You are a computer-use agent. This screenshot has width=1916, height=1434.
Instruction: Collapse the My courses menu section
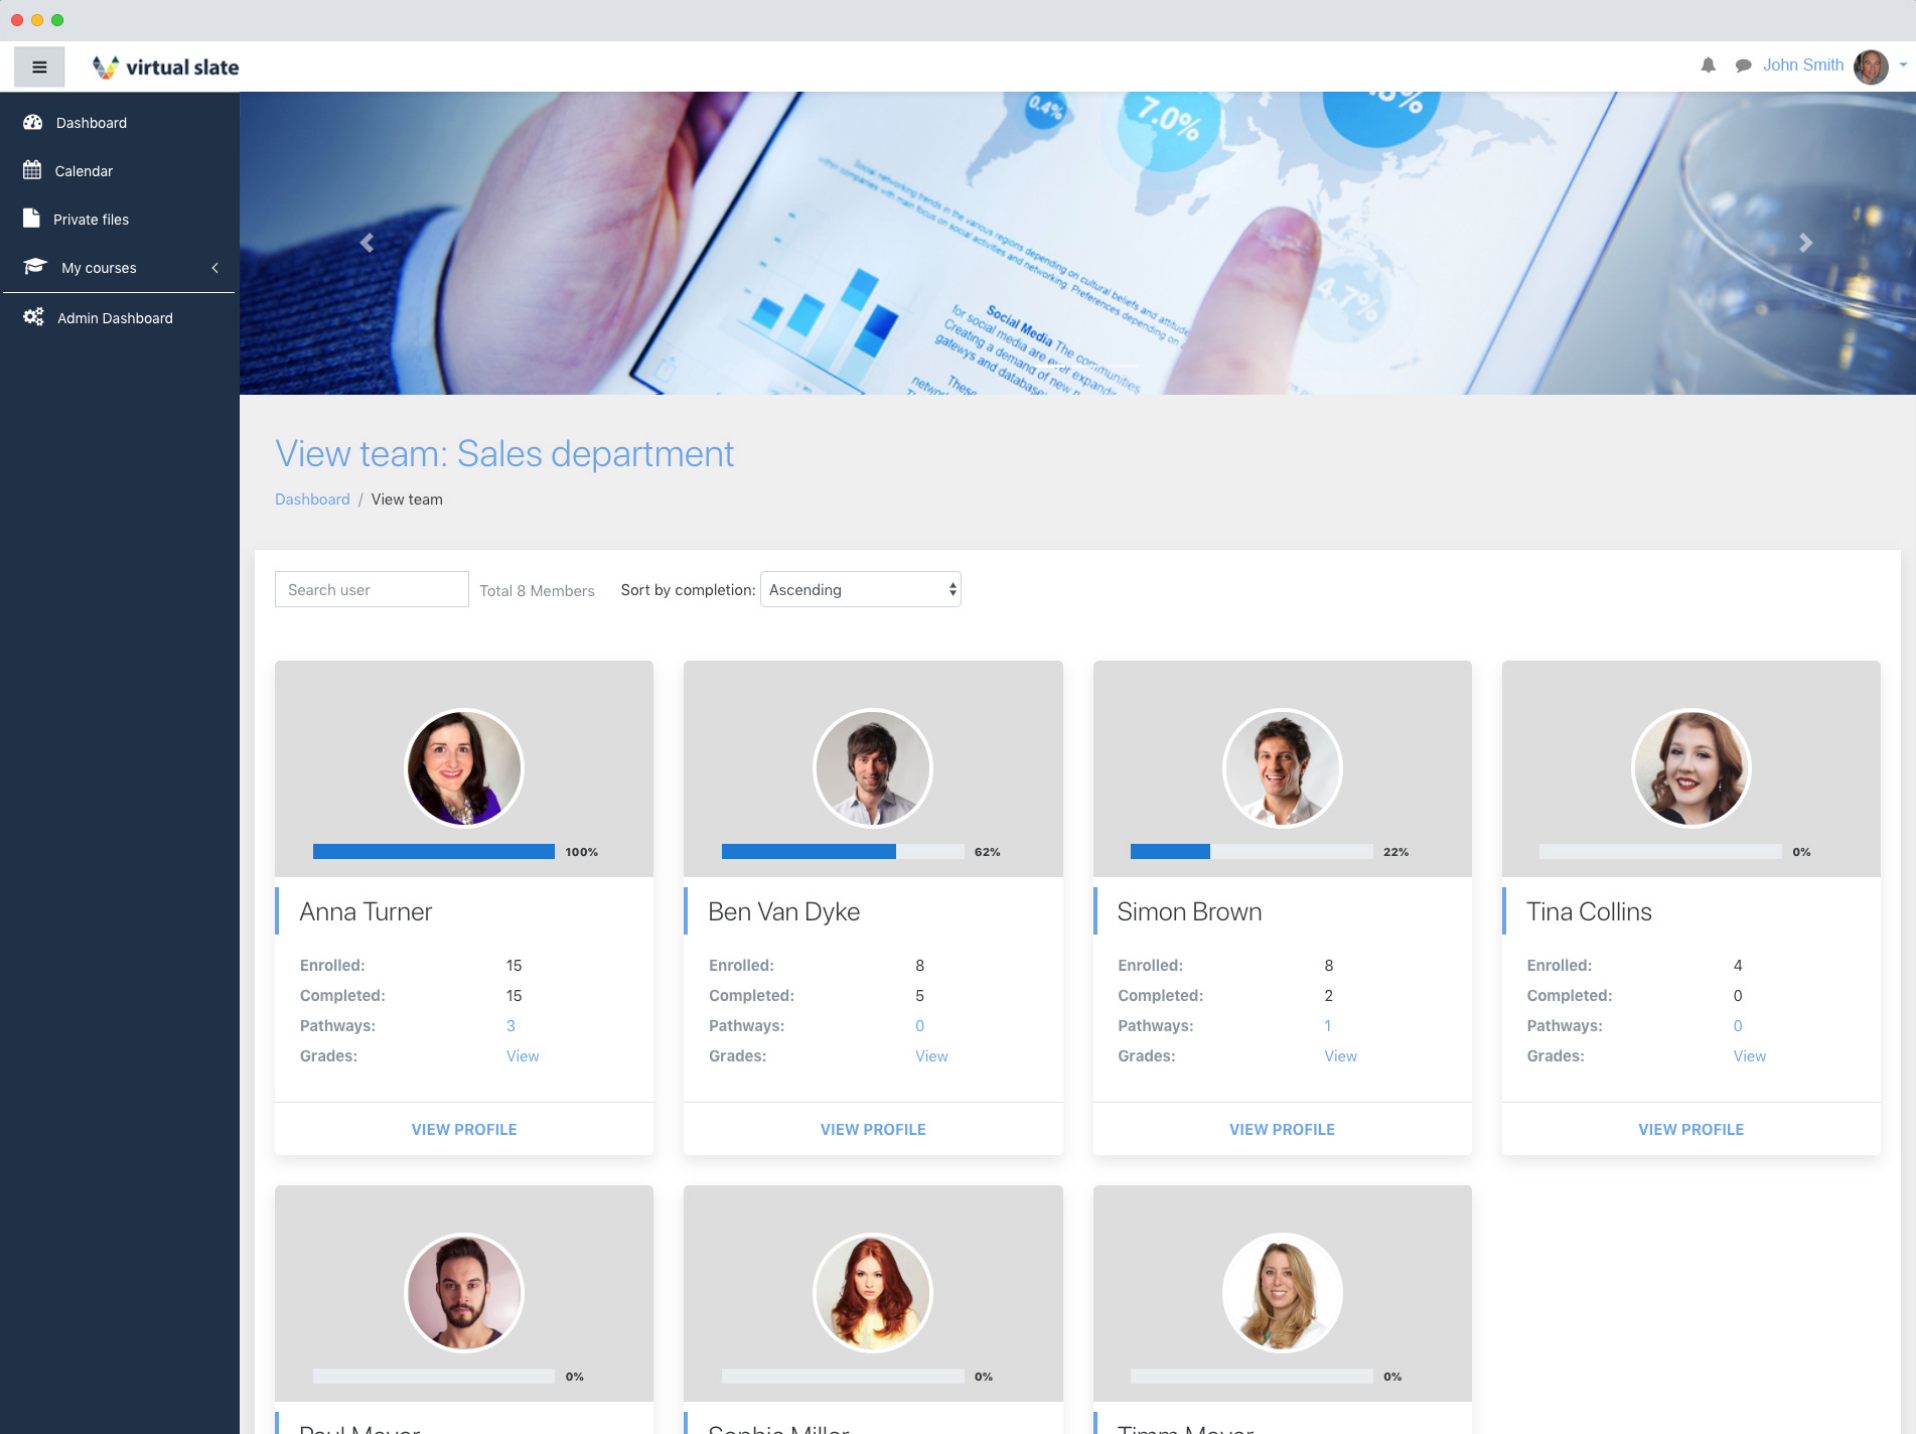click(214, 267)
